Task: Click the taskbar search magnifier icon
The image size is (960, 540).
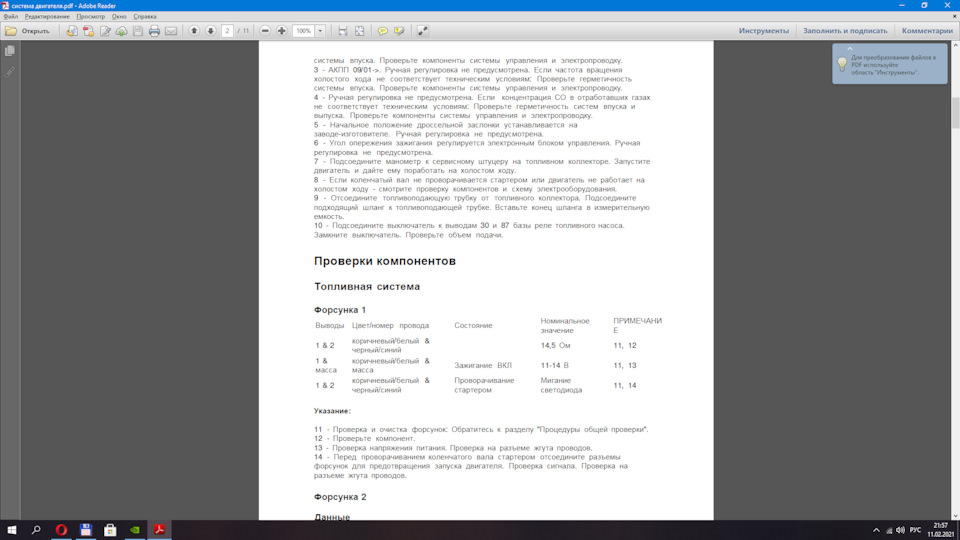Action: pyautogui.click(x=36, y=530)
